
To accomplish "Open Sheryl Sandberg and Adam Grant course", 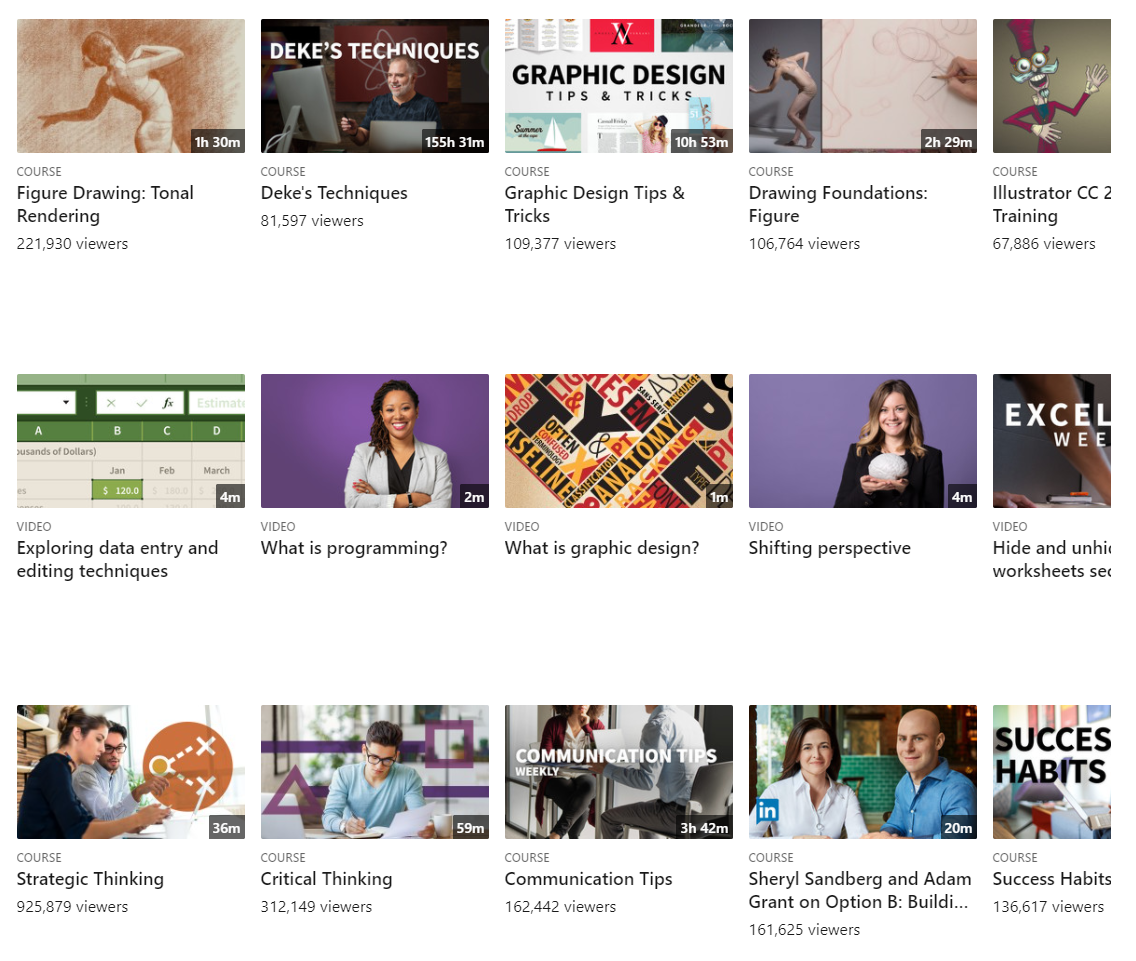I will tap(860, 890).
